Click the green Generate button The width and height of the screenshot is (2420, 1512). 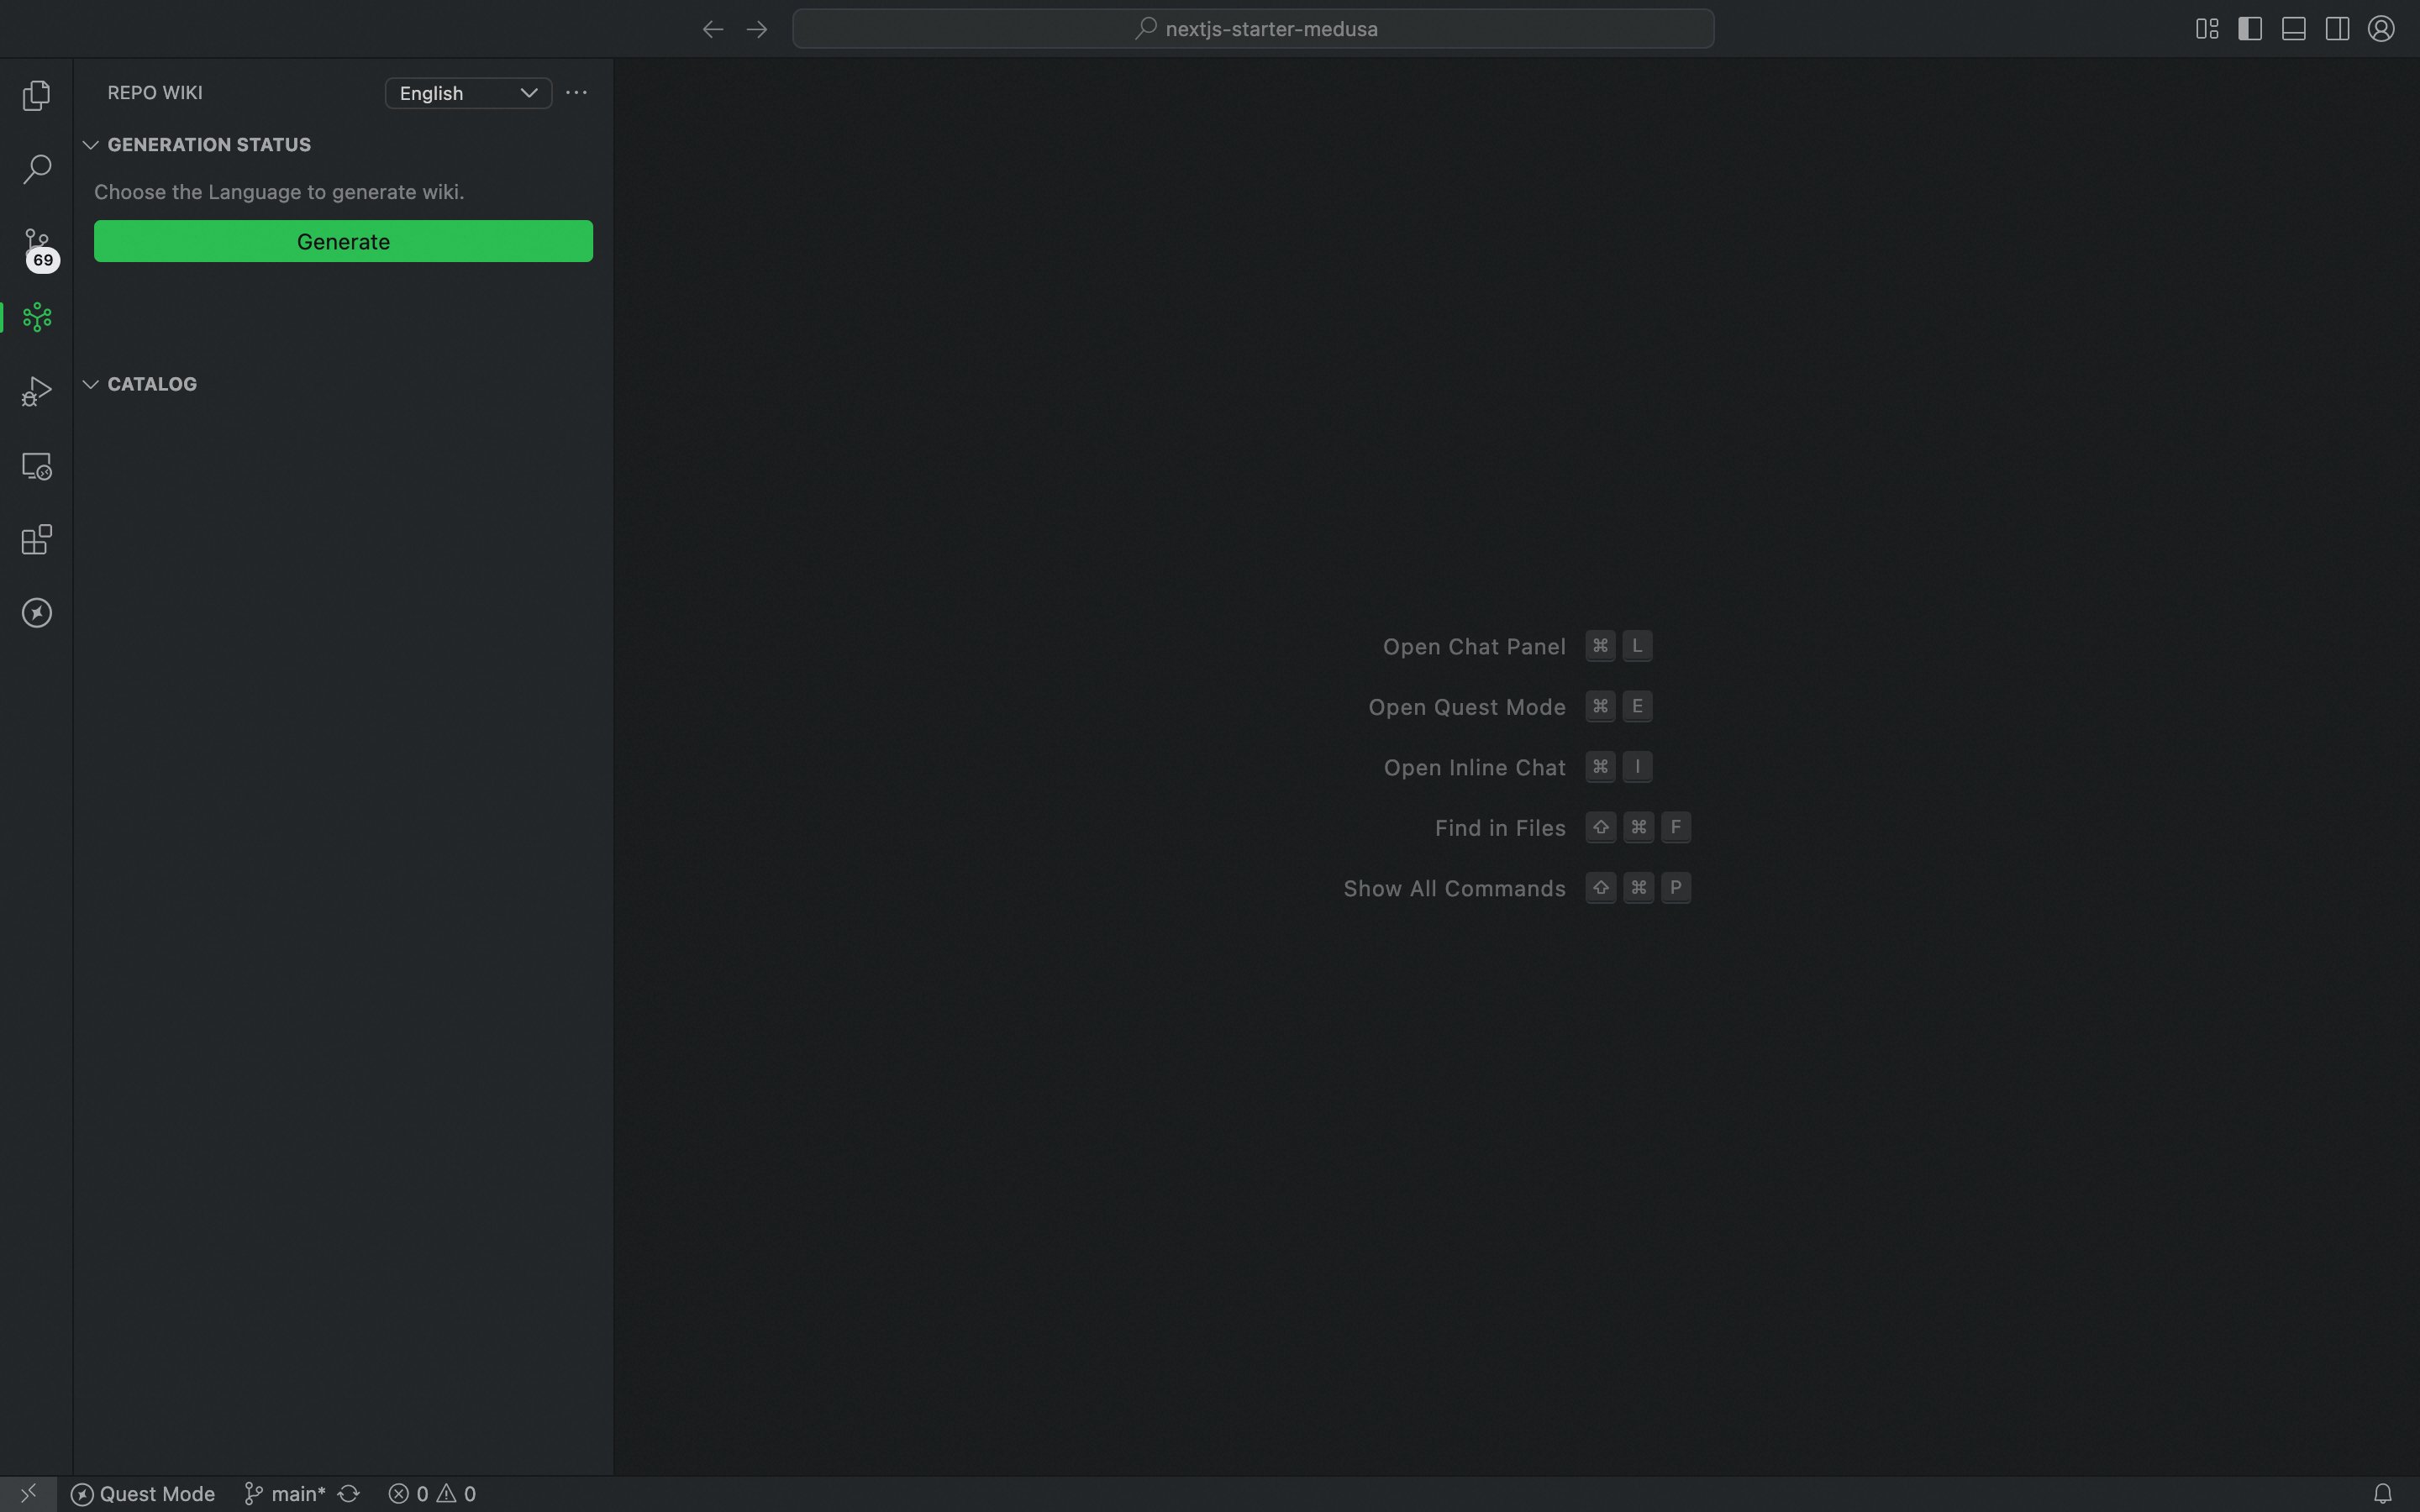(x=343, y=241)
